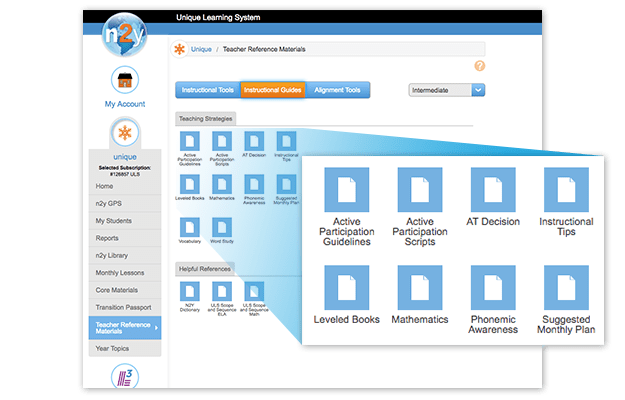Screen dimensions: 625x400
Task: Go to Home in sidebar
Action: pyautogui.click(x=125, y=186)
